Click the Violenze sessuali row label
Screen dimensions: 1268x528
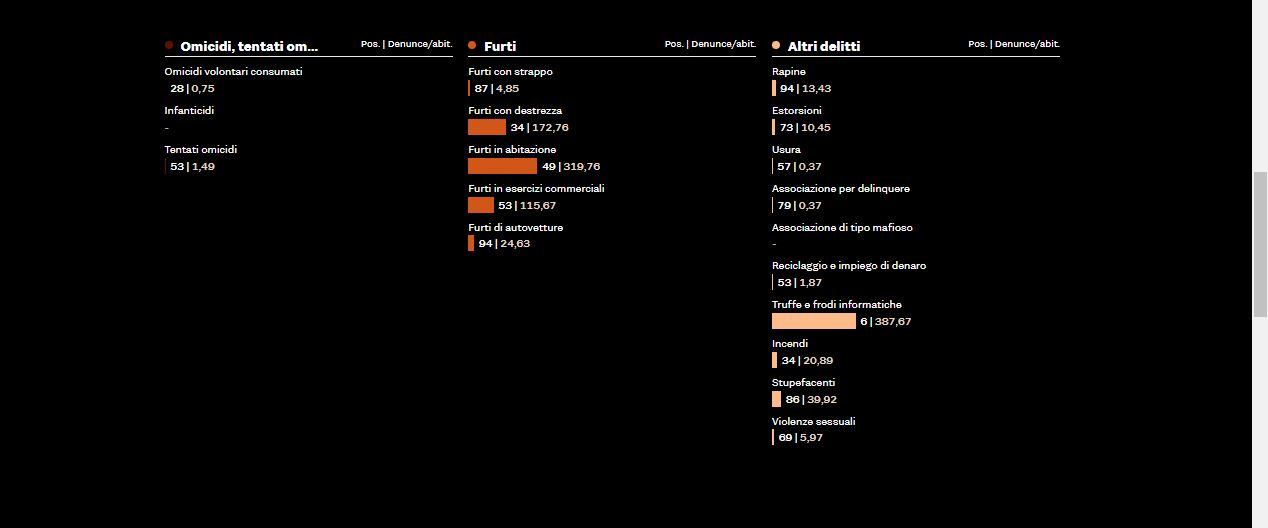pos(813,422)
